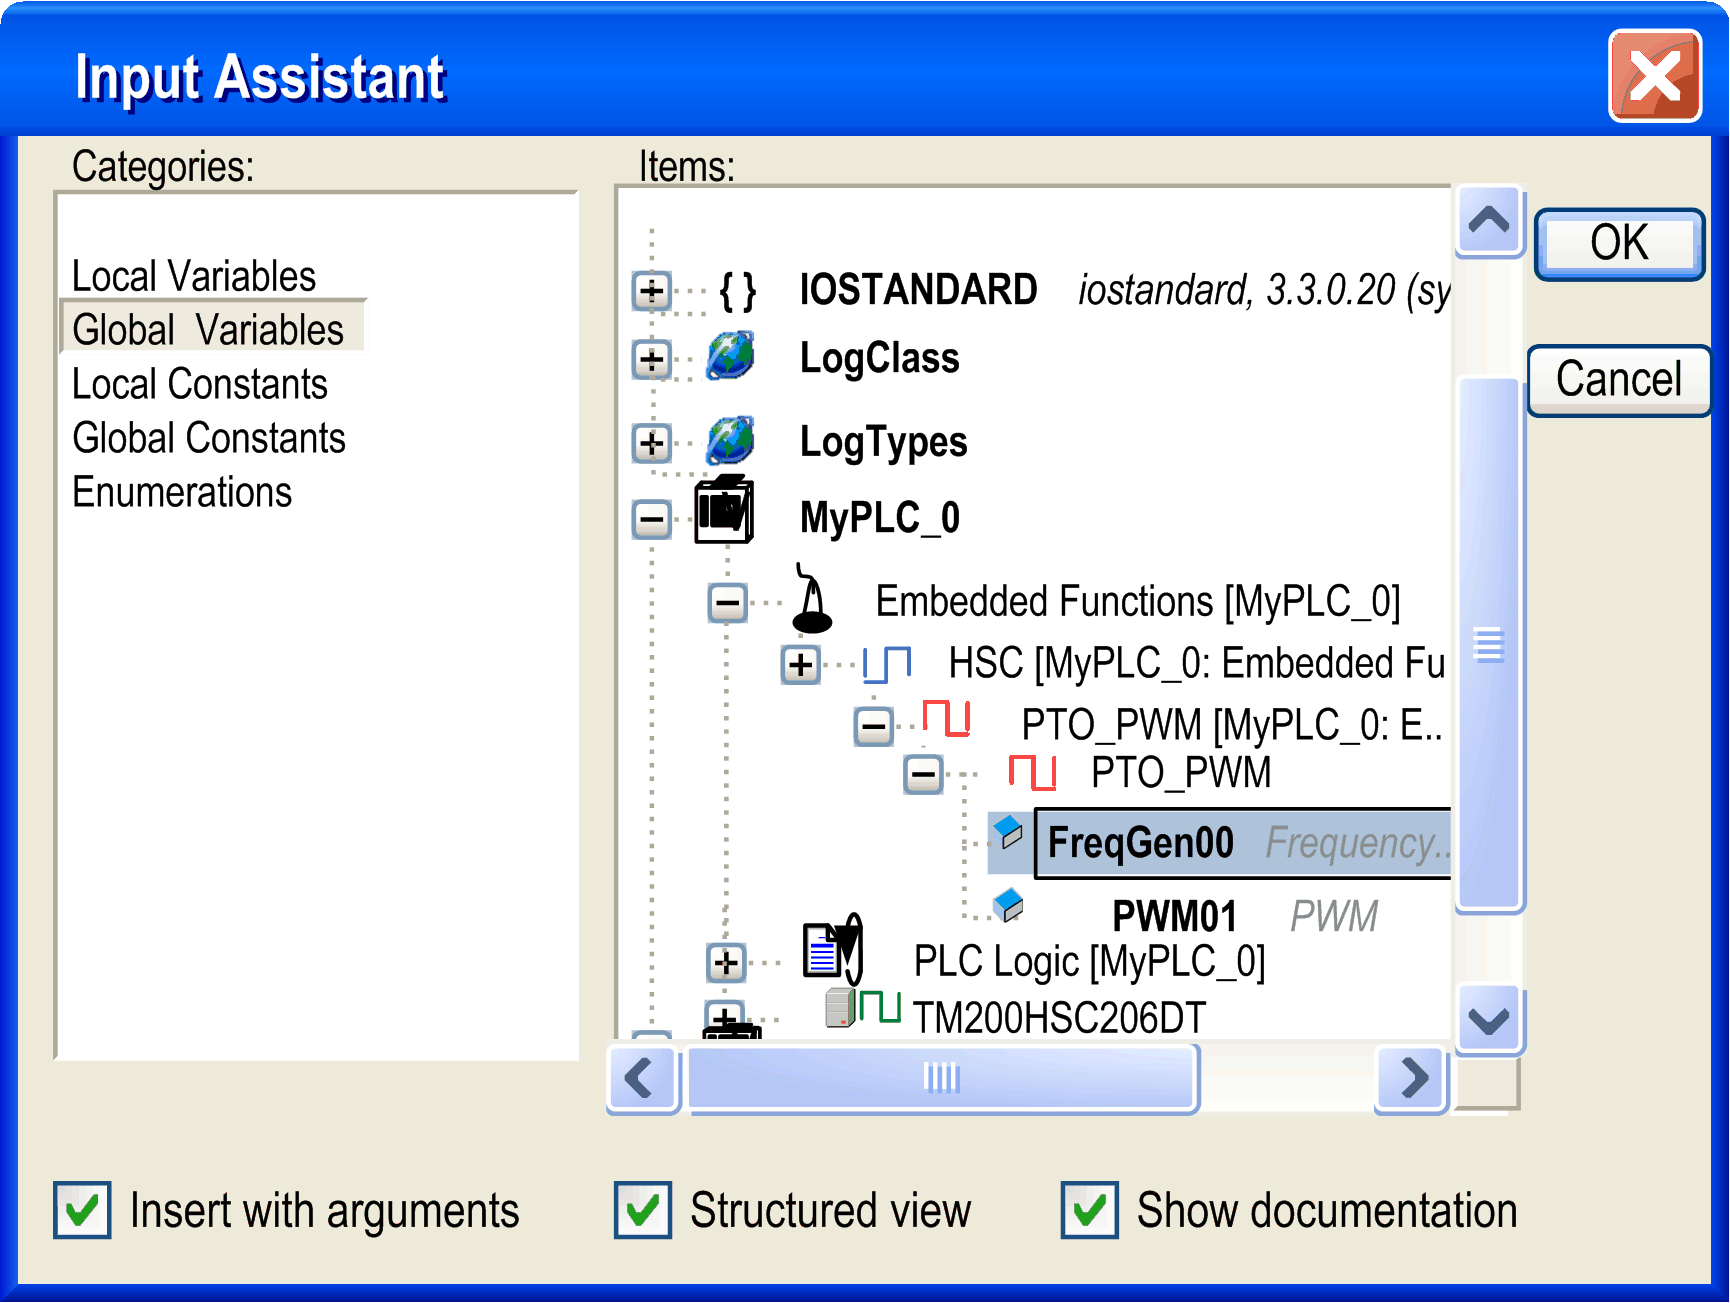Select Local Variables category
Image resolution: width=1730 pixels, height=1303 pixels.
tap(194, 276)
